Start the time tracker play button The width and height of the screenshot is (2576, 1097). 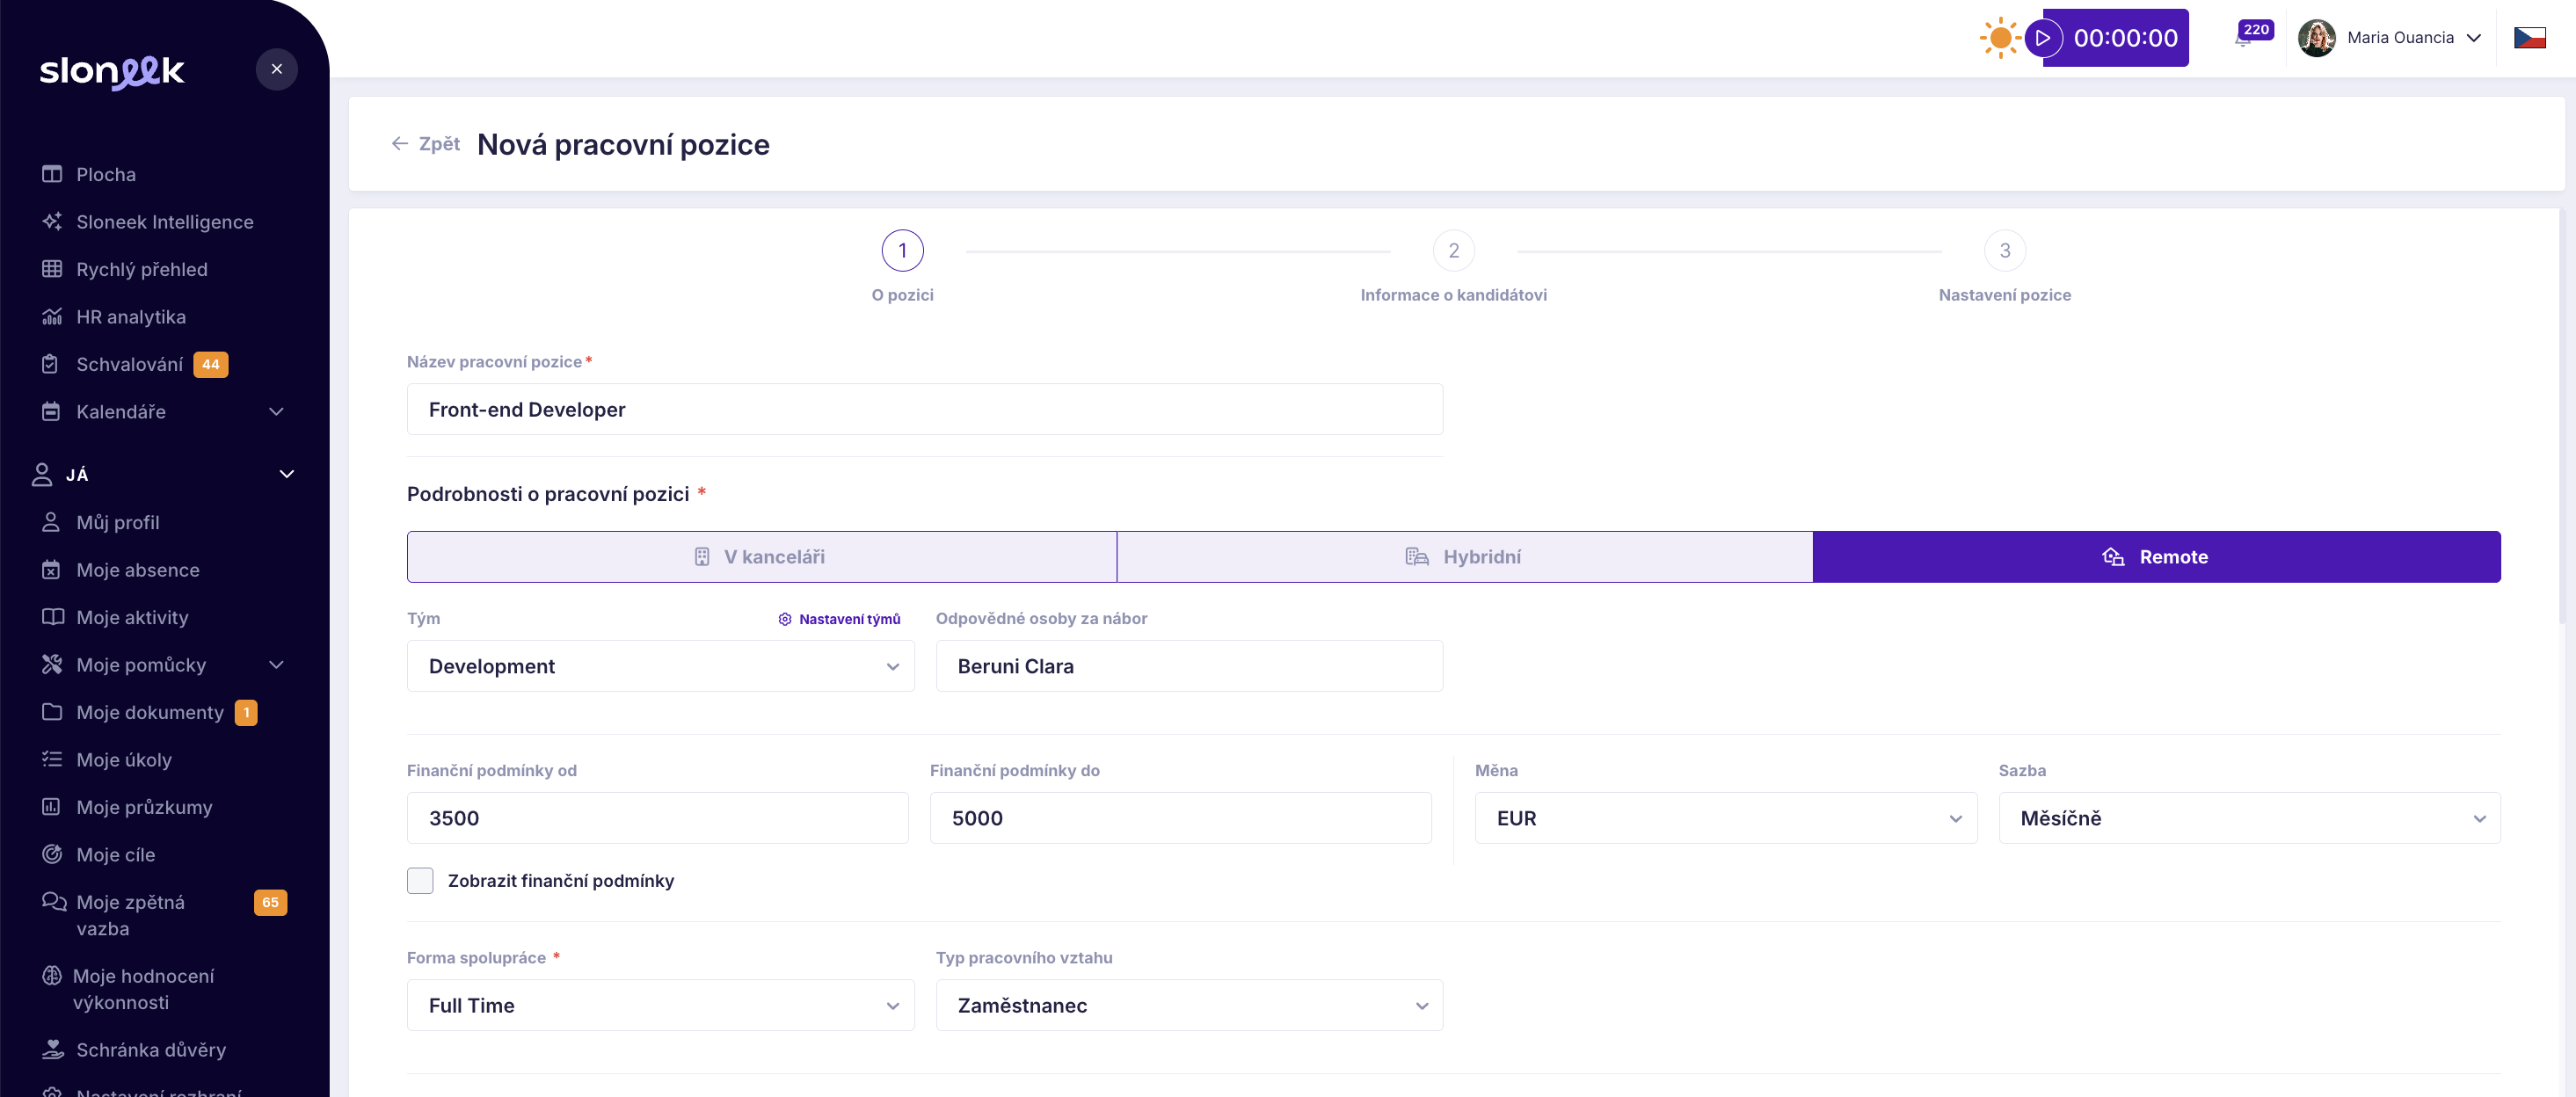click(2043, 38)
